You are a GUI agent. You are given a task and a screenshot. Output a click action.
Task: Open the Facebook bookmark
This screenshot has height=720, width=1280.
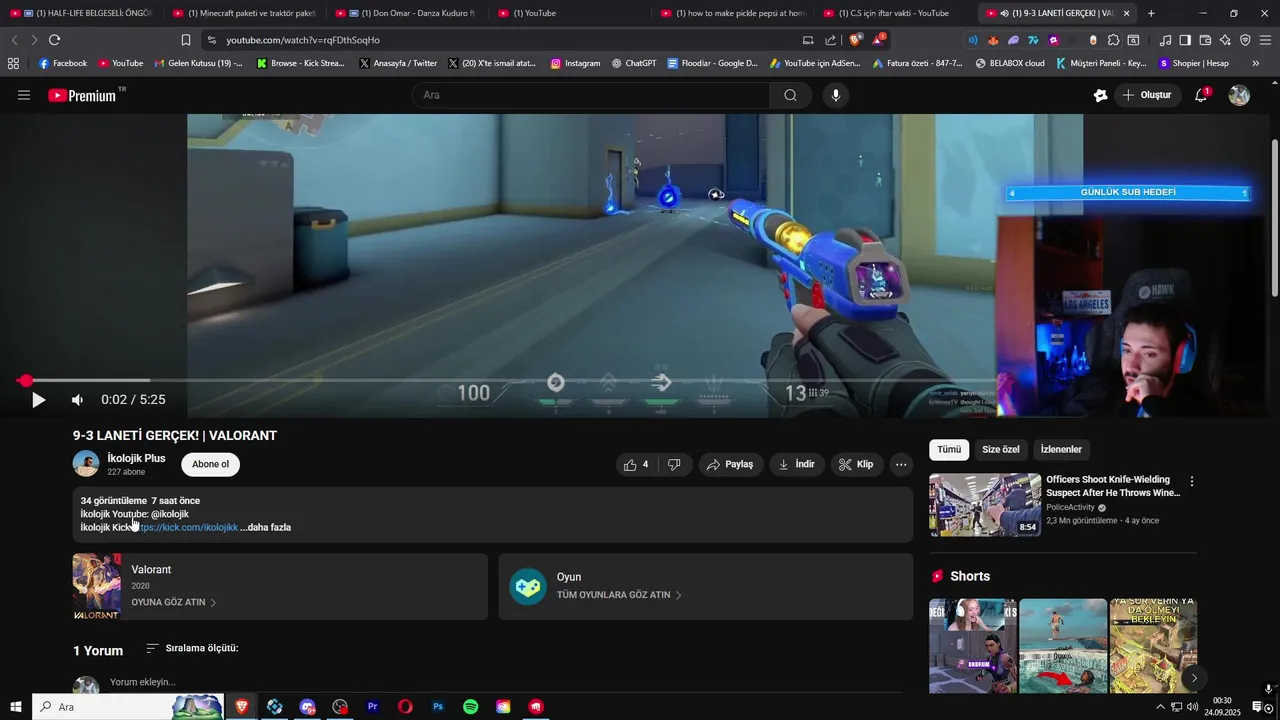click(63, 63)
